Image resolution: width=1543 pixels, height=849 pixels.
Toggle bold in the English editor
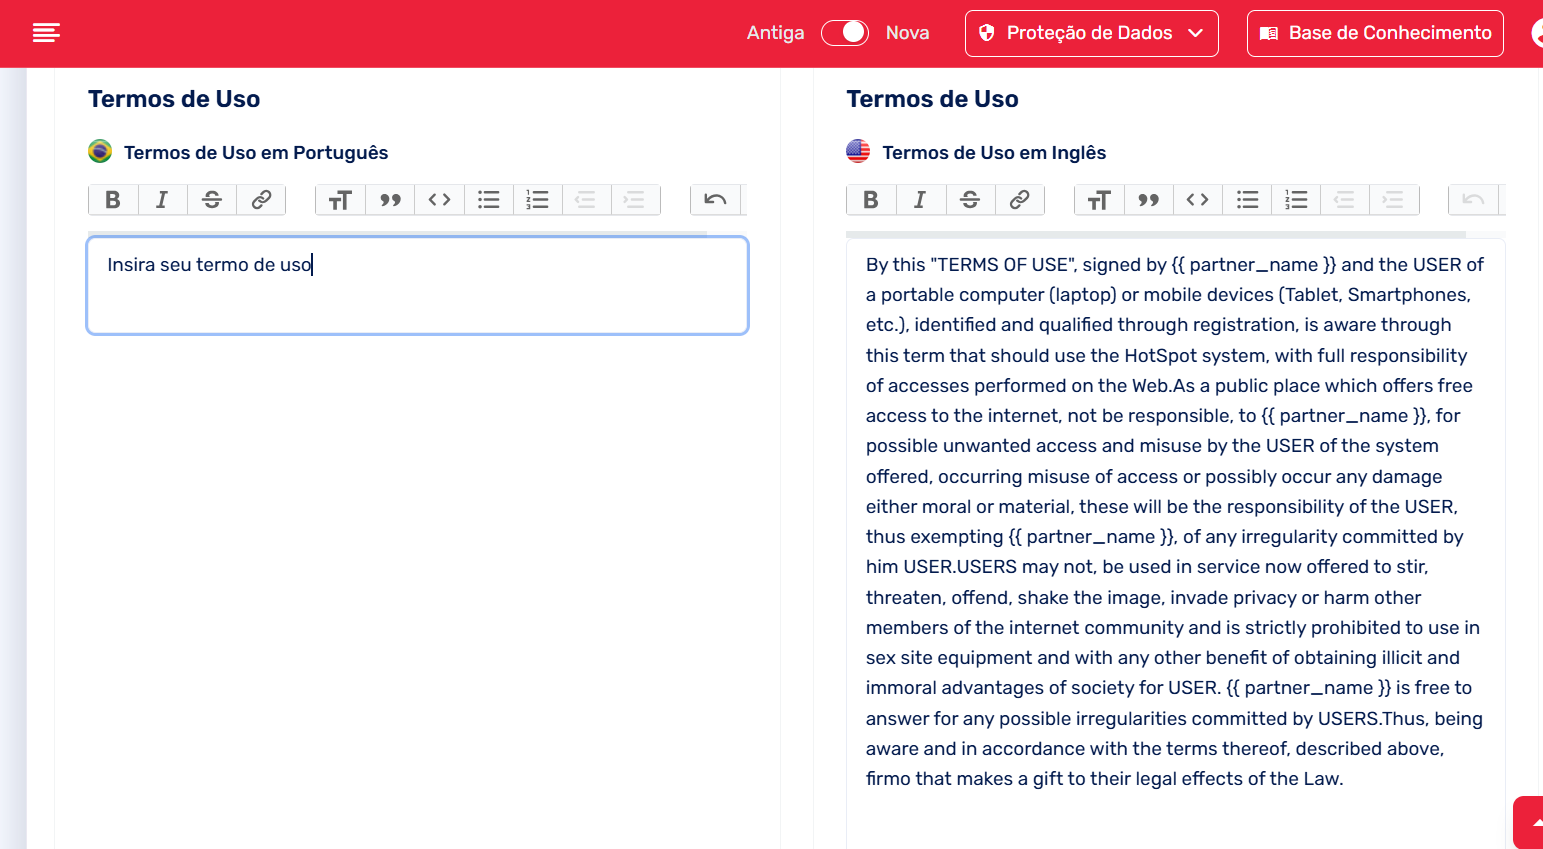pos(871,200)
